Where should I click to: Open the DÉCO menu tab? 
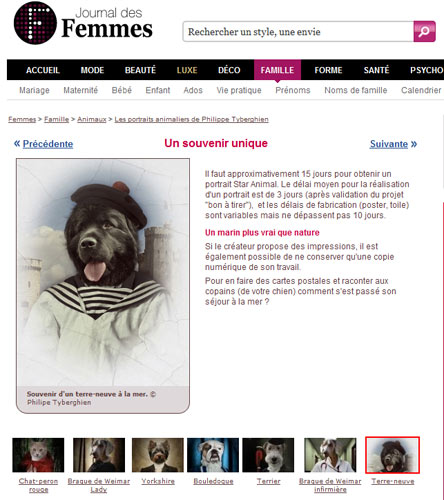click(229, 70)
